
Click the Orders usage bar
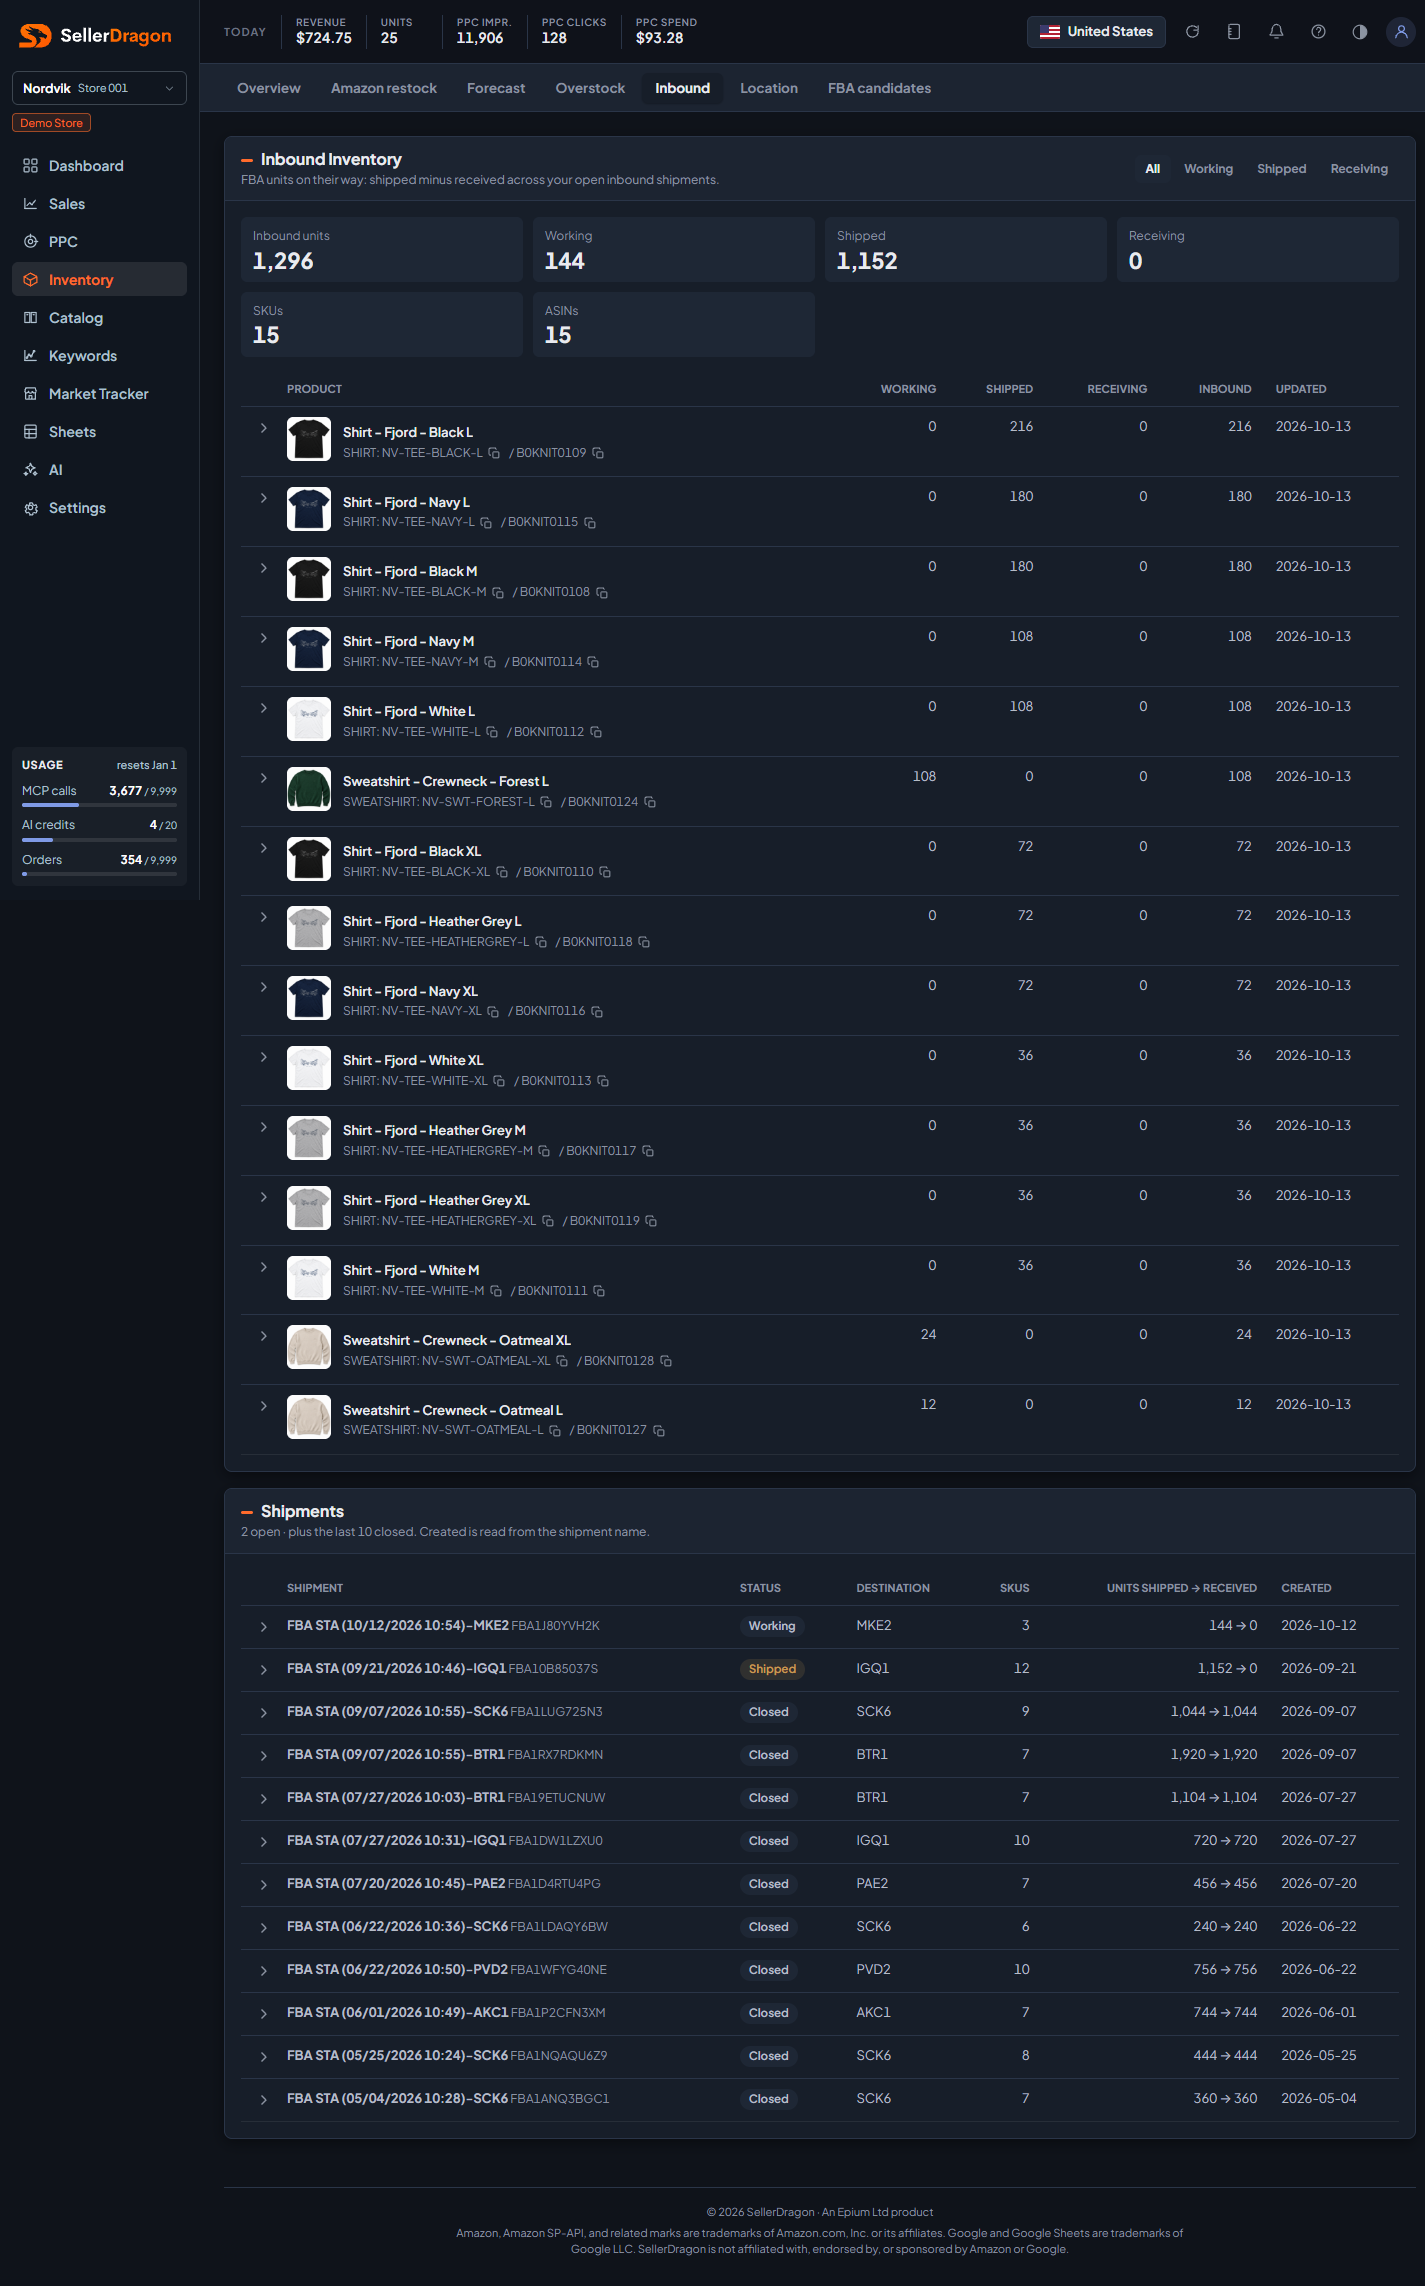point(99,874)
